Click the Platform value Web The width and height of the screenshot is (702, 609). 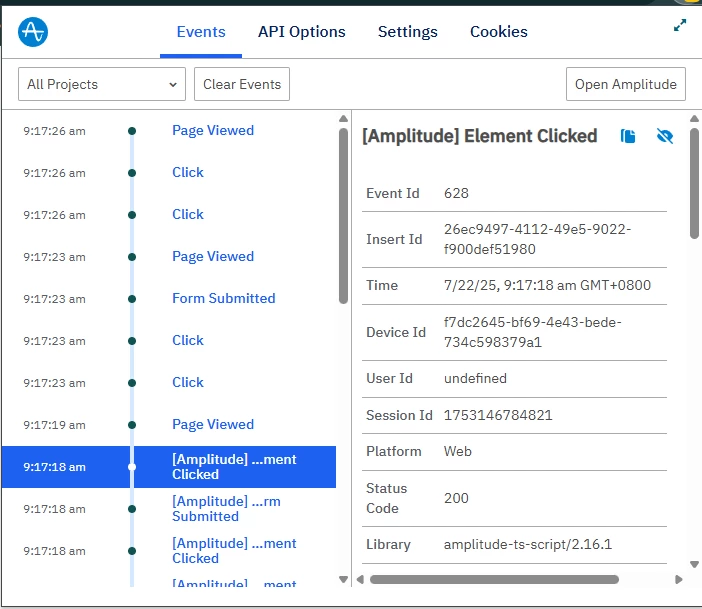point(458,451)
